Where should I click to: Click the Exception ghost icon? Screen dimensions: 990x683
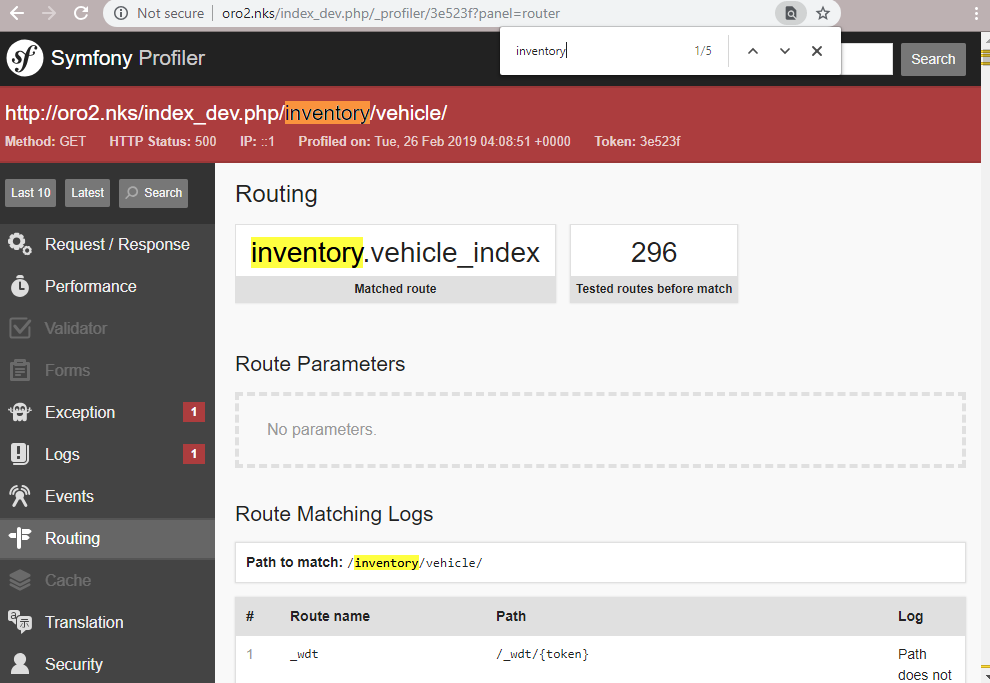tap(20, 413)
